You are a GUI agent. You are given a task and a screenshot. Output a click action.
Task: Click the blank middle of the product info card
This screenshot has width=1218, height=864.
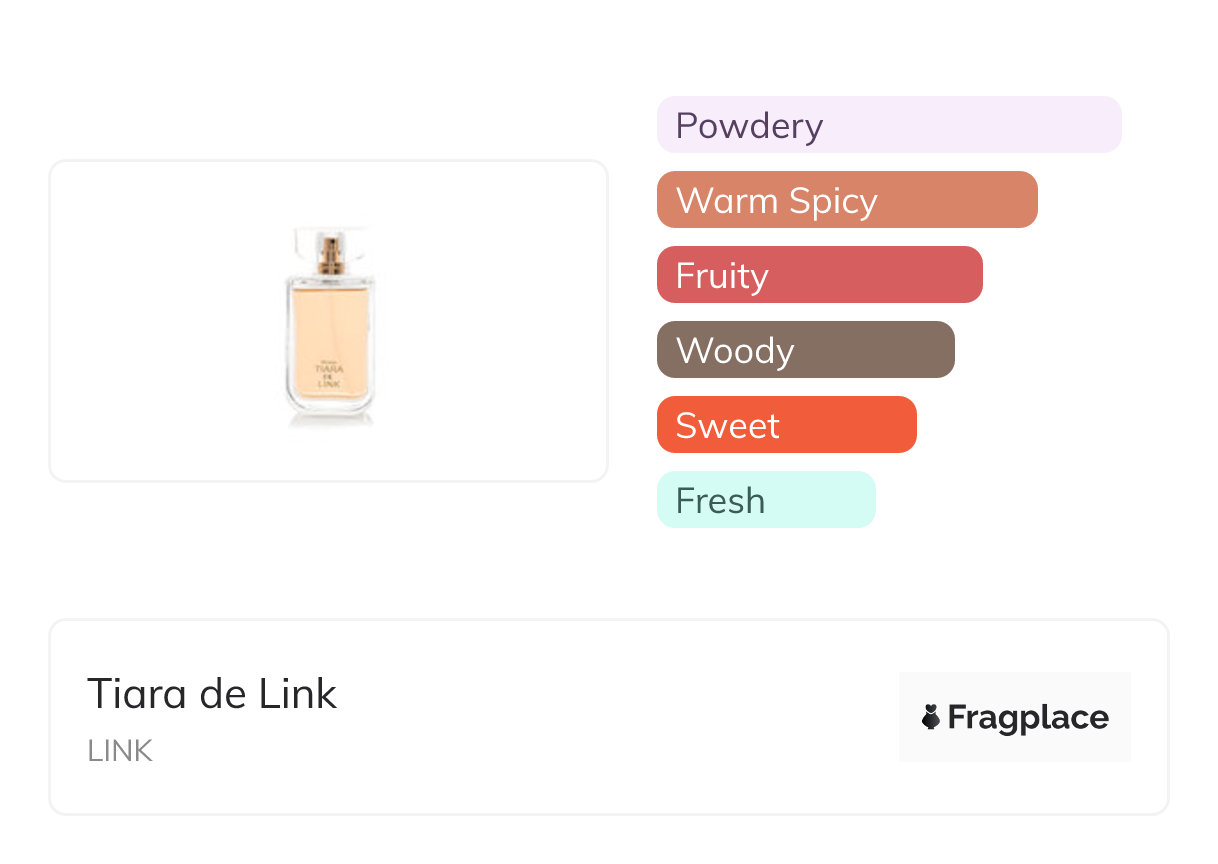[x=600, y=717]
